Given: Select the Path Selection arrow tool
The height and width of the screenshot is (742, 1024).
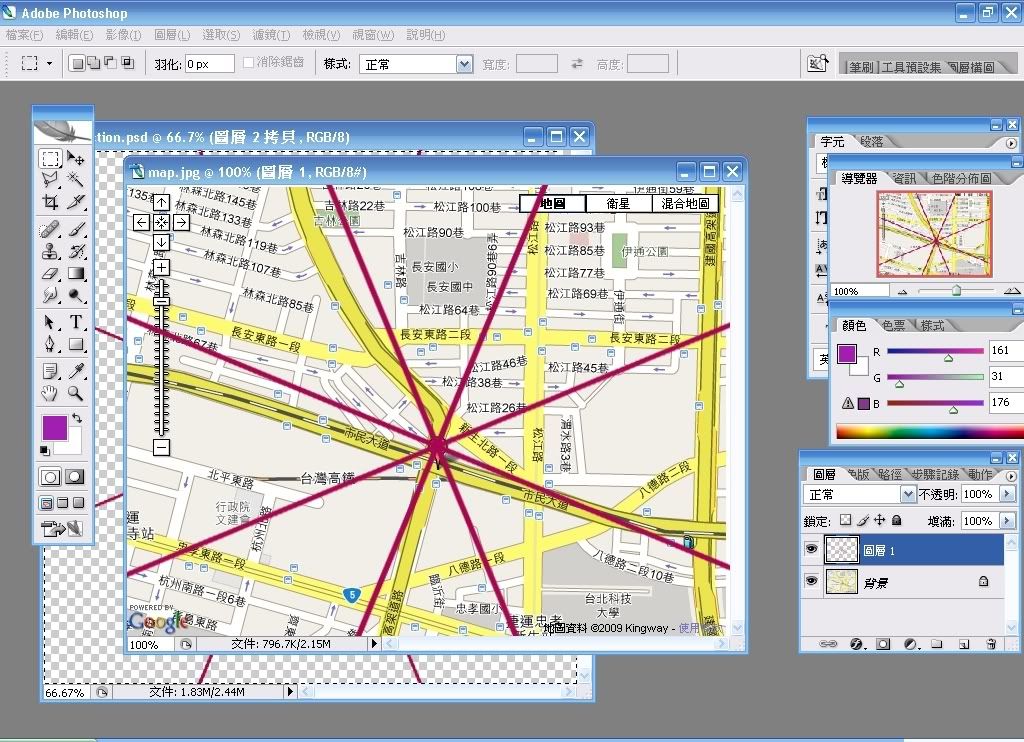Looking at the screenshot, I should pos(50,322).
